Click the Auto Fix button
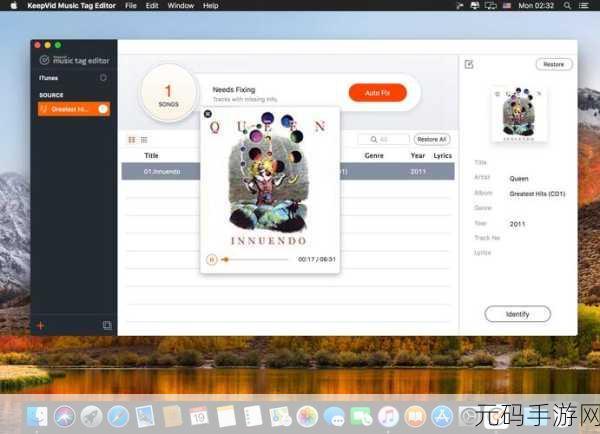The image size is (600, 434). (377, 93)
